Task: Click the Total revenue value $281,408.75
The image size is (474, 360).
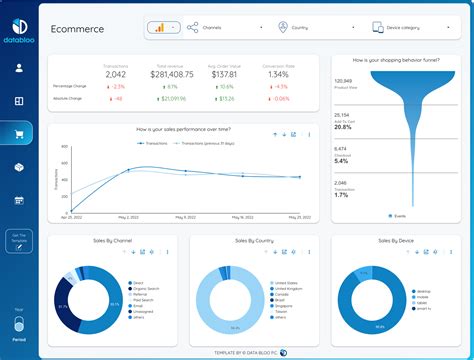Action: coord(172,74)
